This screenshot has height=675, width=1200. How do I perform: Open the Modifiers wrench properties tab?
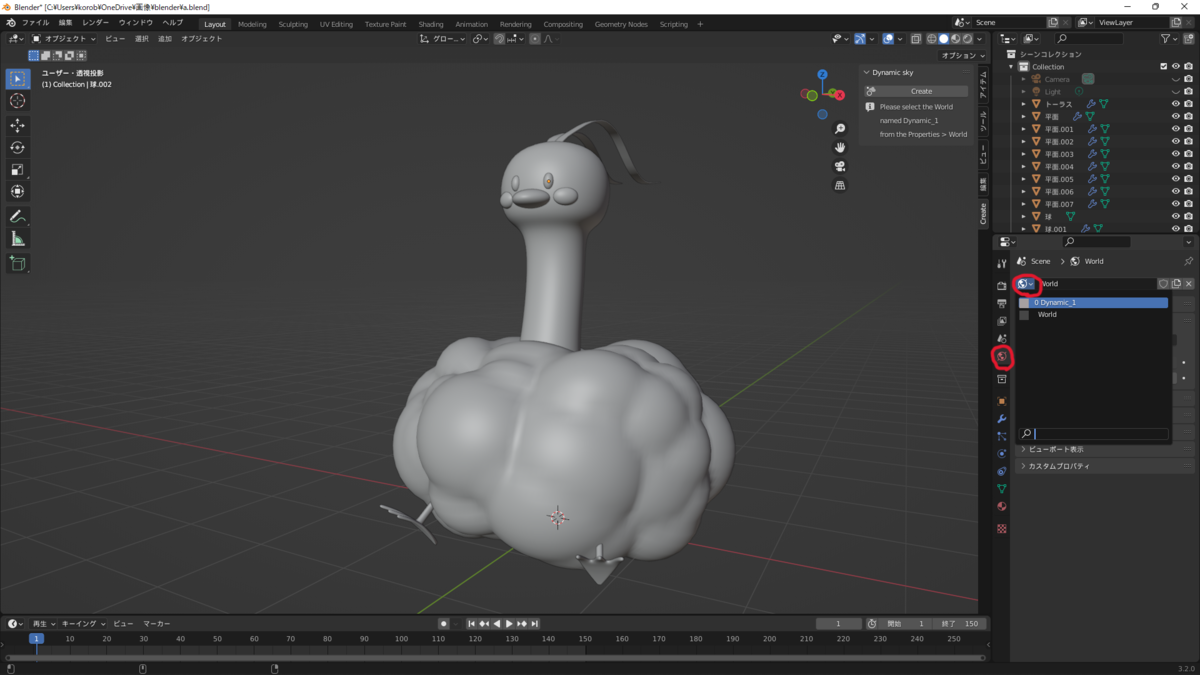click(1001, 419)
